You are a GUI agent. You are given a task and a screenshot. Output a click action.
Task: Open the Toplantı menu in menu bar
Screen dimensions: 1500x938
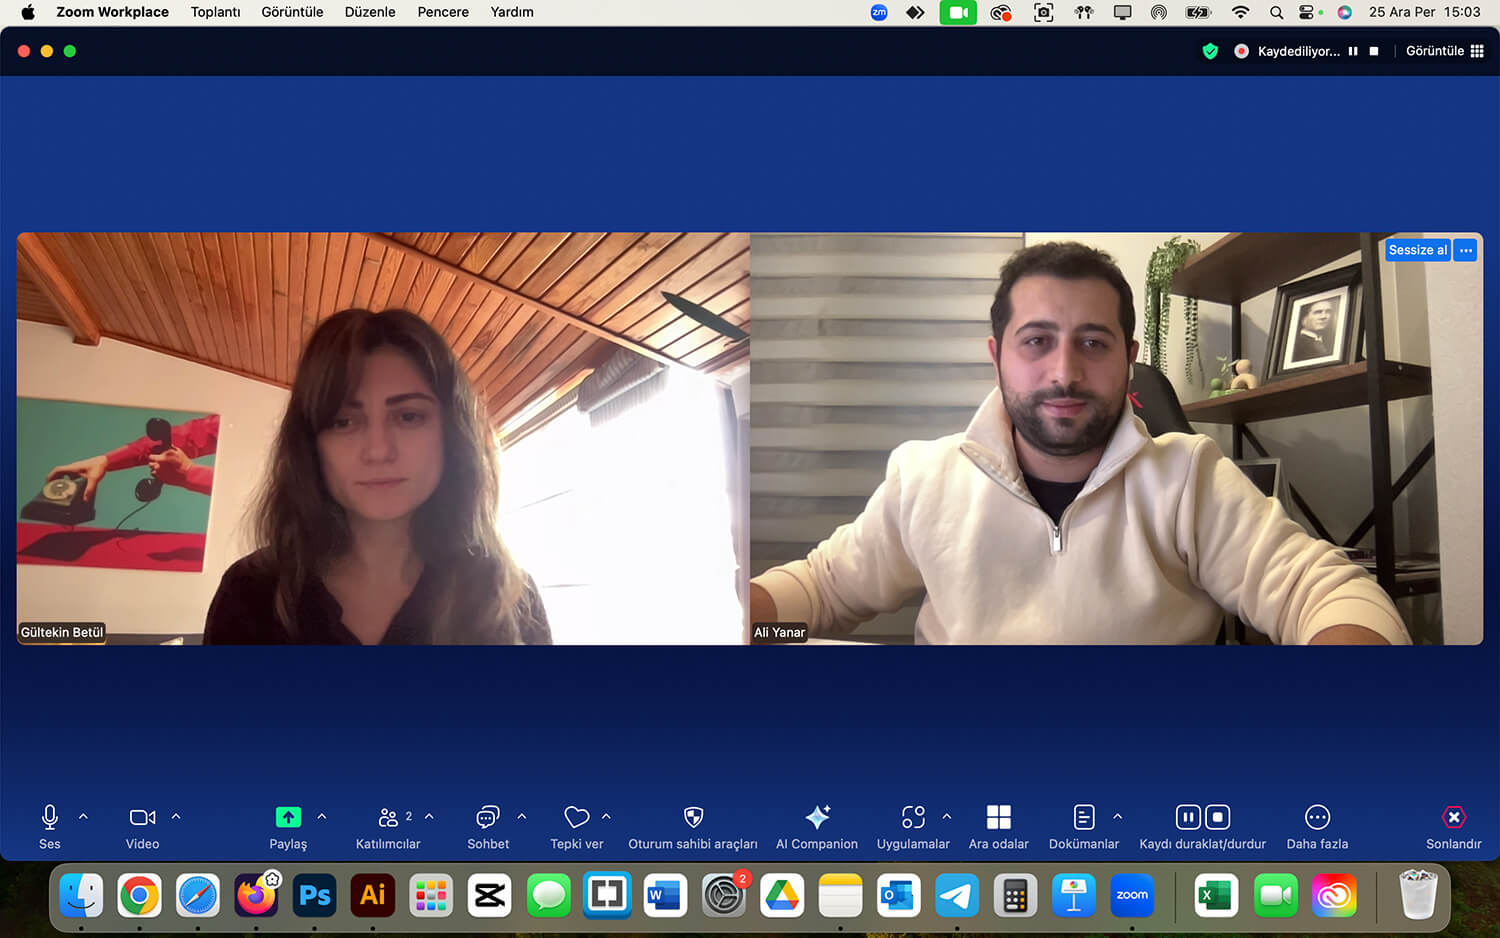pyautogui.click(x=215, y=12)
